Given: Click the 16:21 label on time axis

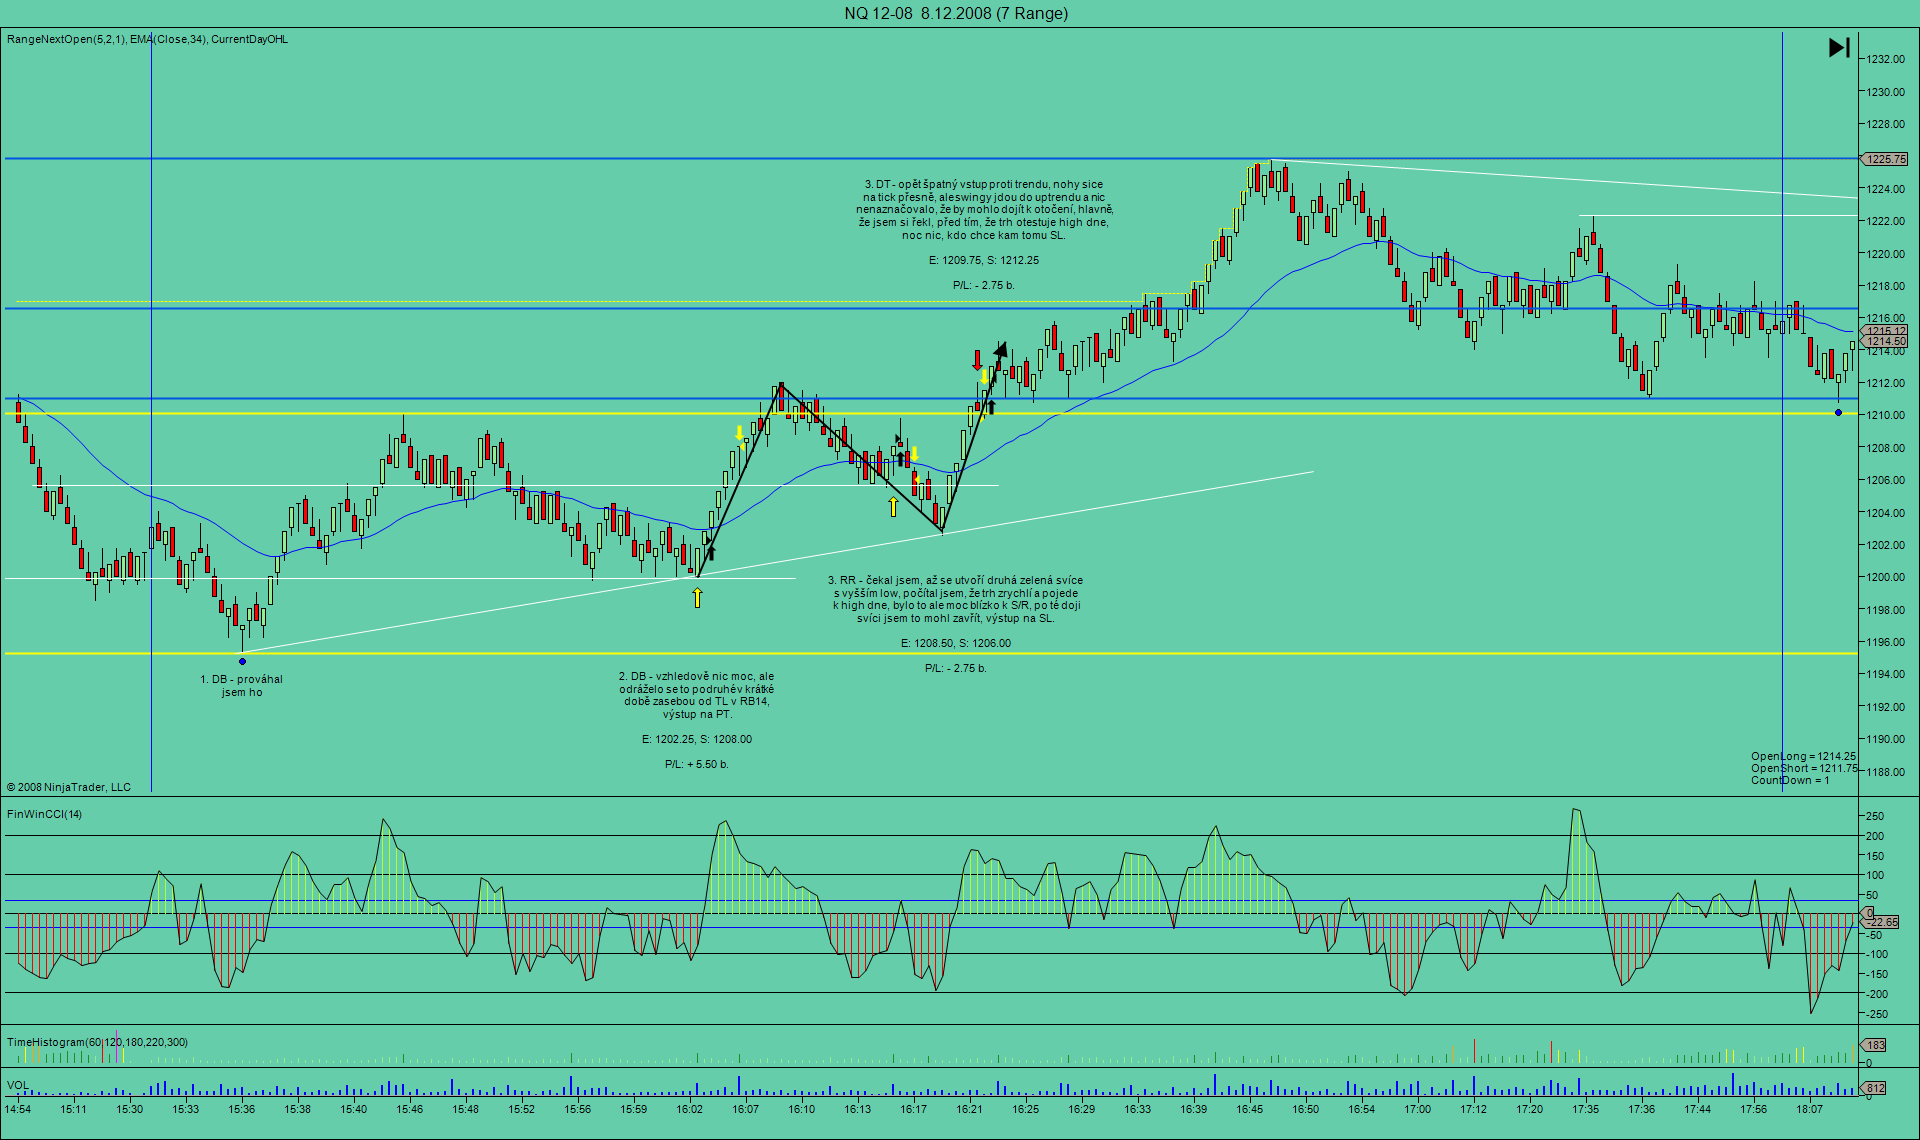Looking at the screenshot, I should click(969, 1108).
